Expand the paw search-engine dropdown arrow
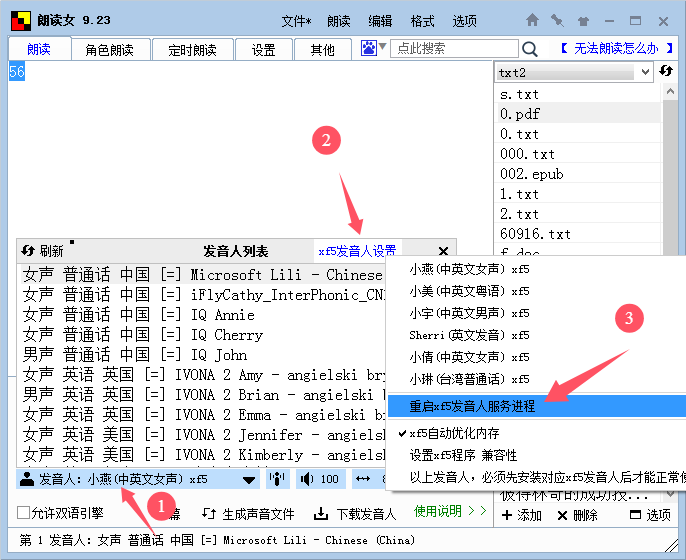The width and height of the screenshot is (686, 560). [x=382, y=46]
